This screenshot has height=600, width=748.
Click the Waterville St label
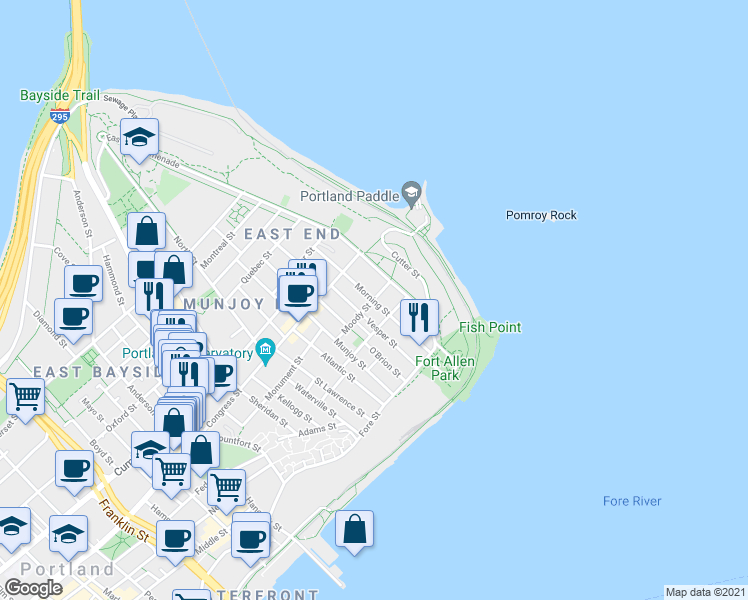315,400
